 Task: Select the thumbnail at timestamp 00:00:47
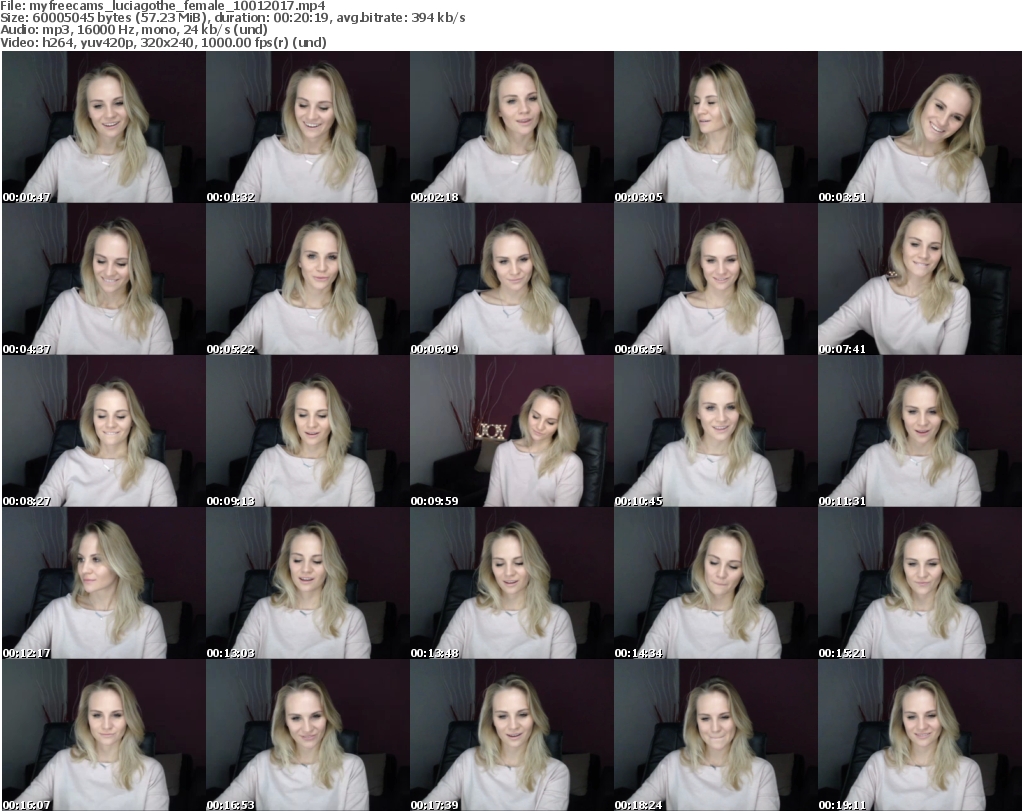(x=104, y=127)
